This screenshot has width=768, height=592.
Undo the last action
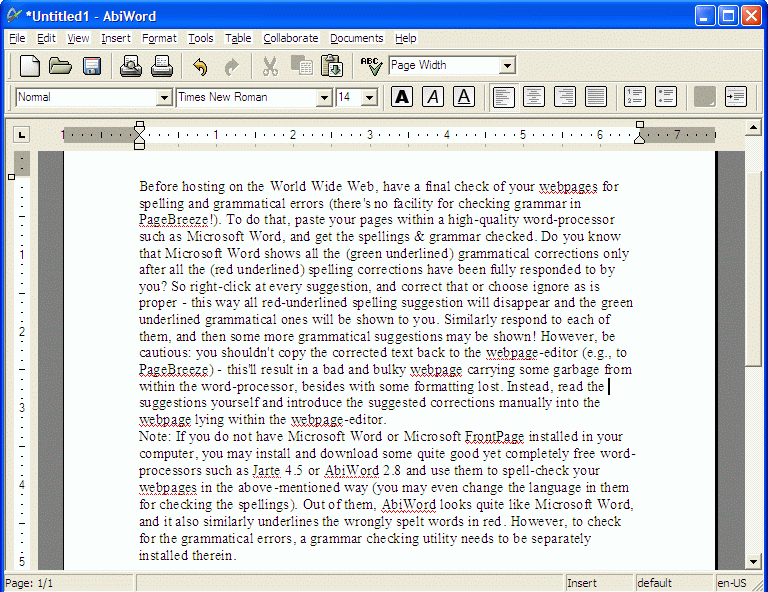200,67
